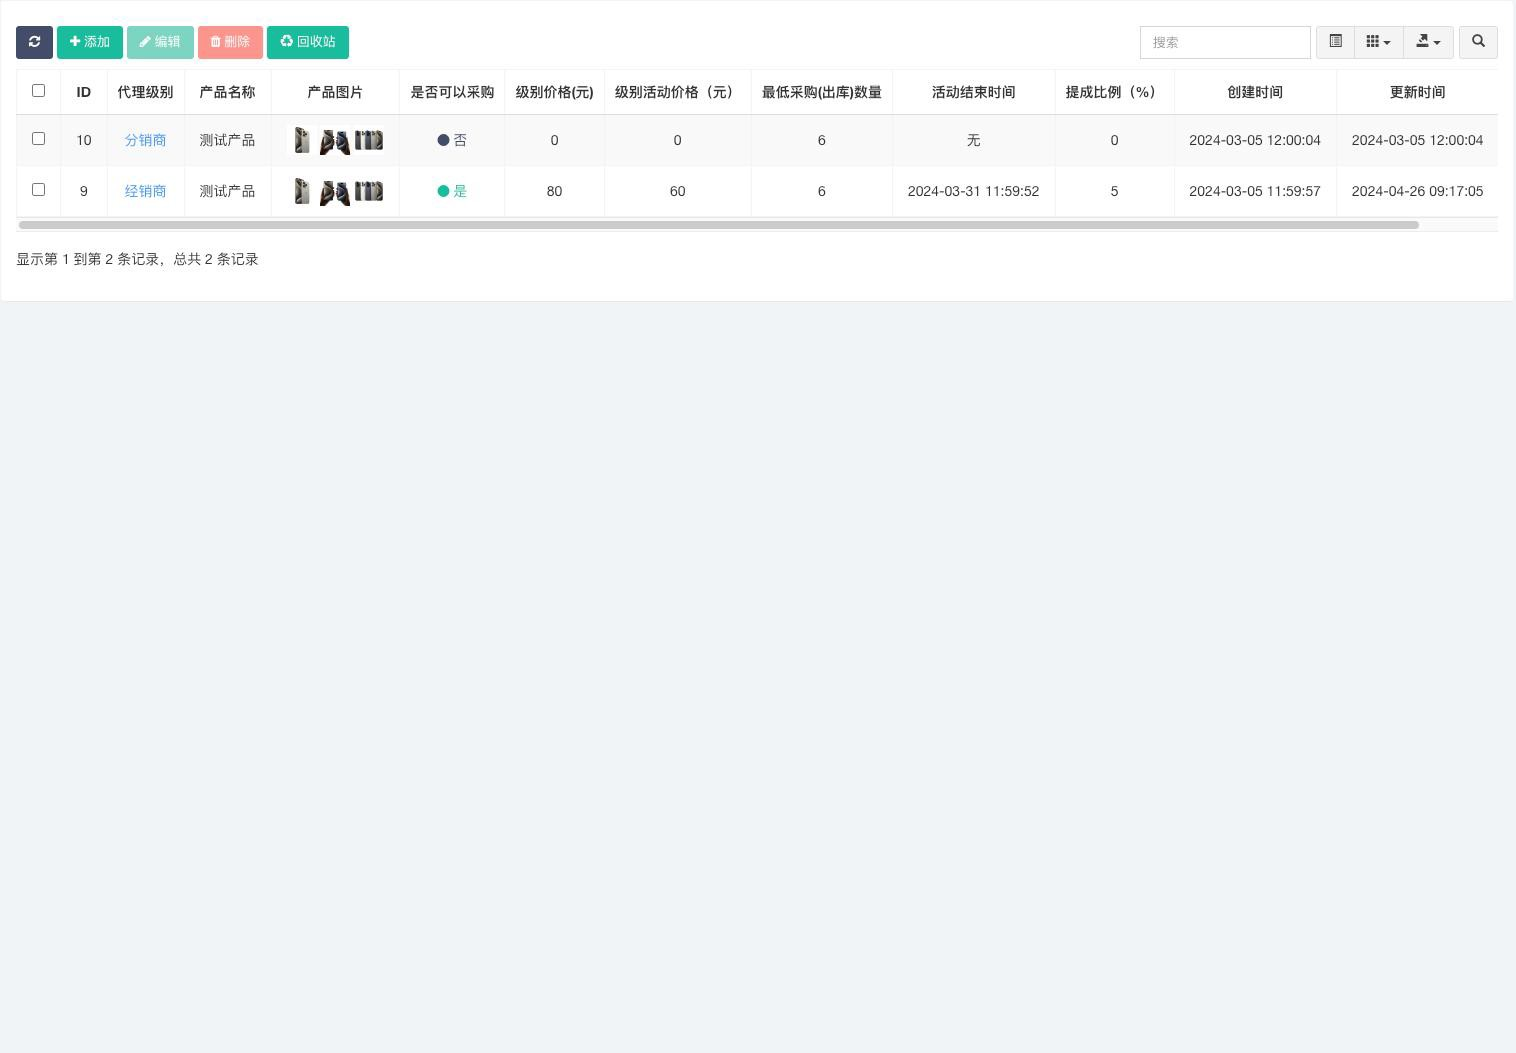The width and height of the screenshot is (1516, 1053).
Task: Click the 删除 delete button
Action: (x=230, y=42)
